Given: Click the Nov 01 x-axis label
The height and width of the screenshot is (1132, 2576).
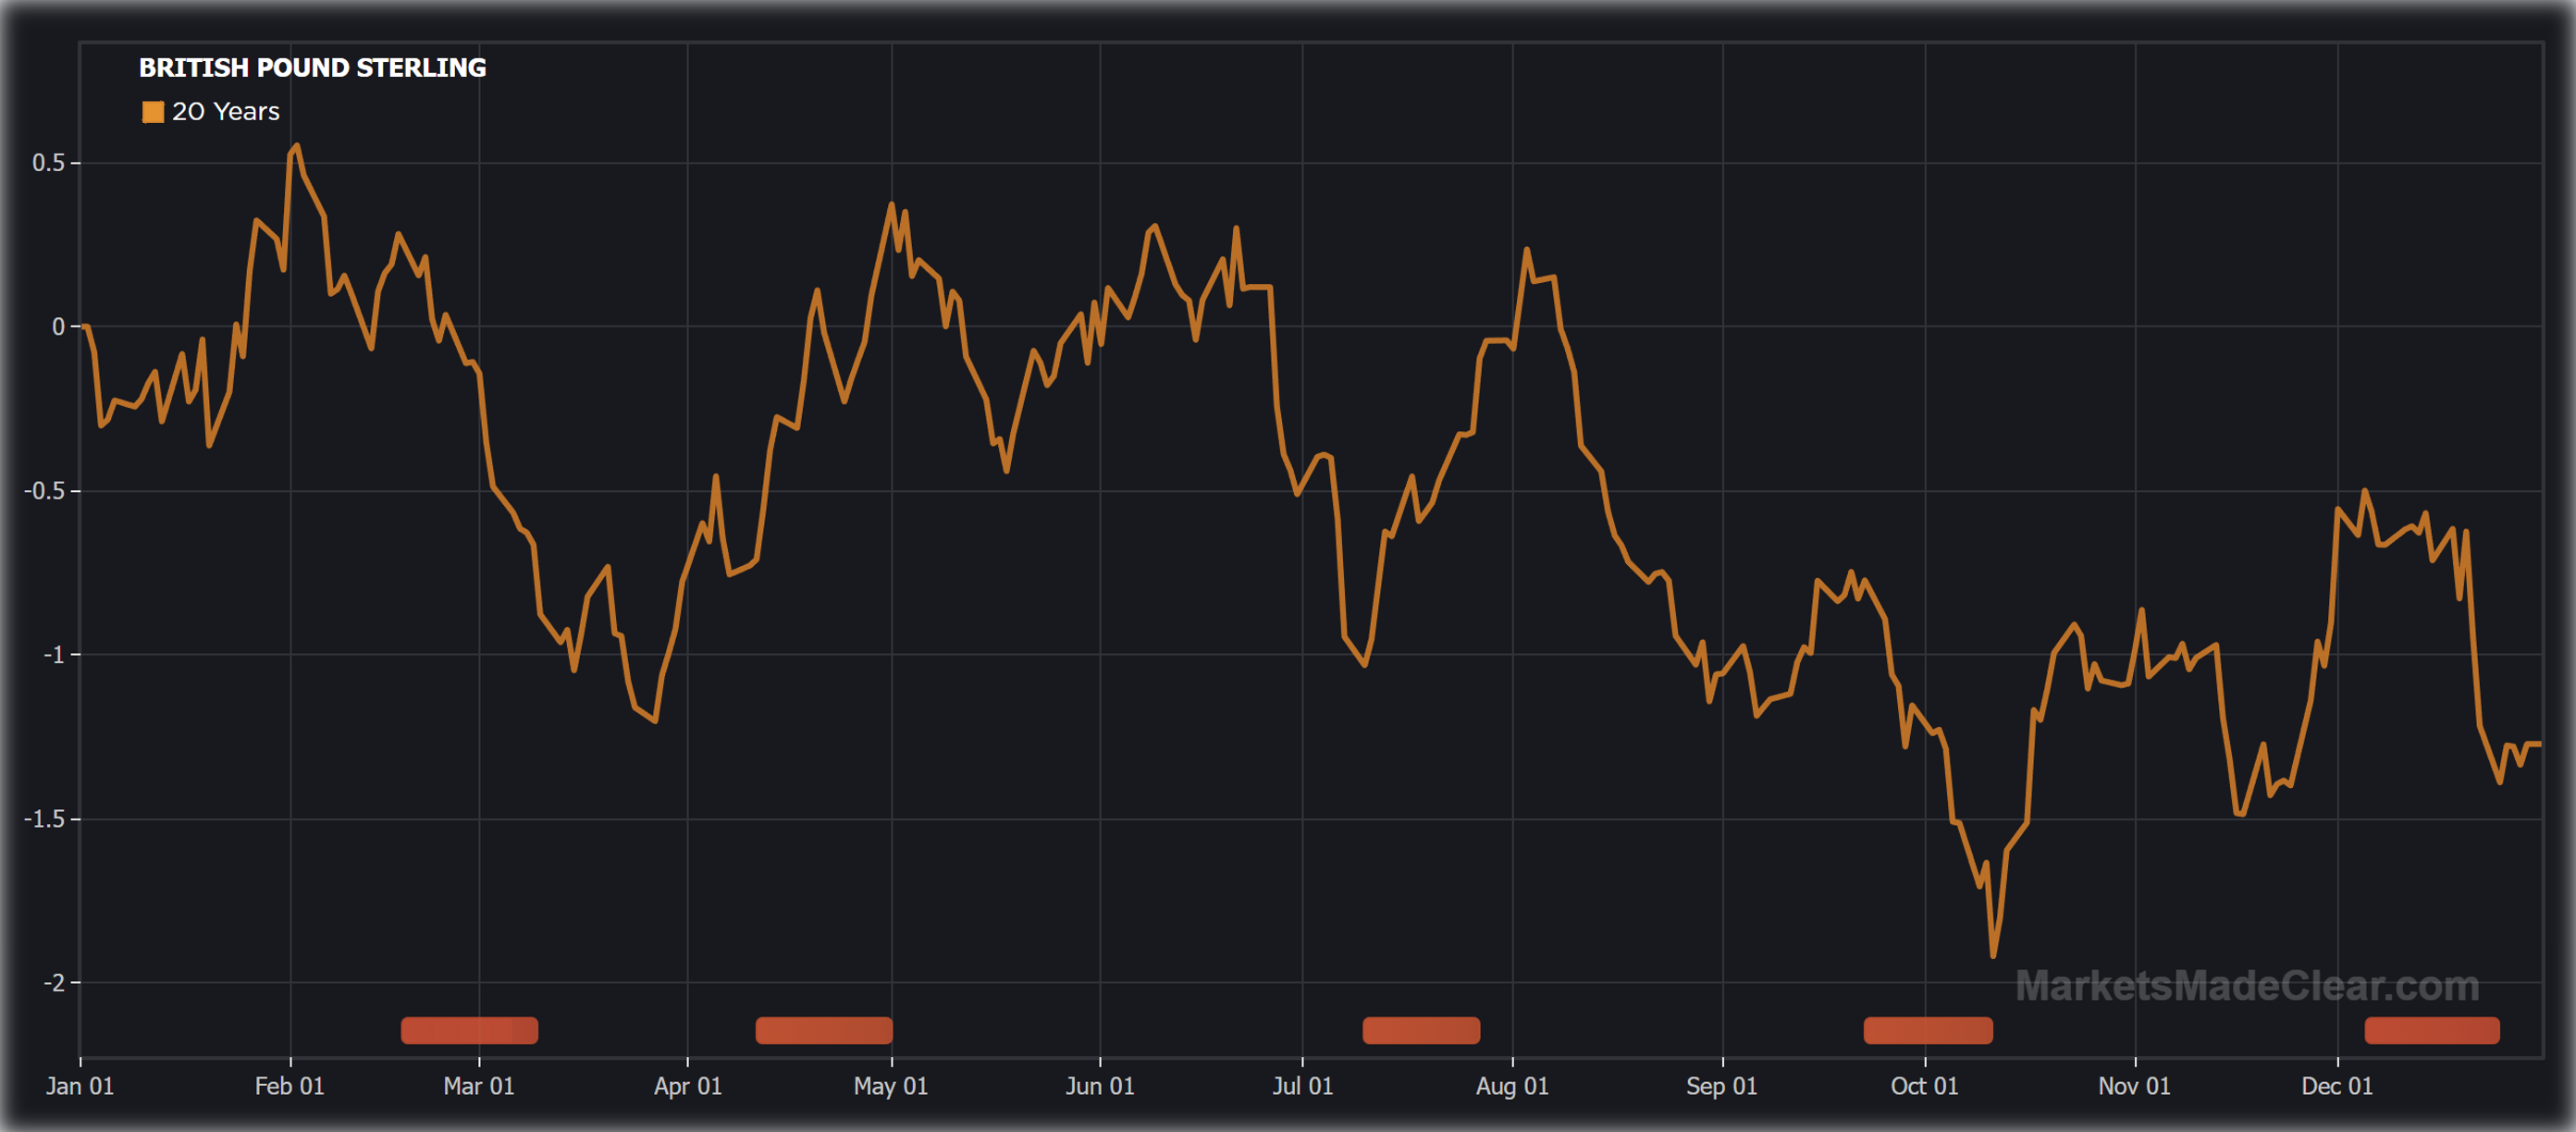Looking at the screenshot, I should (x=2134, y=1086).
